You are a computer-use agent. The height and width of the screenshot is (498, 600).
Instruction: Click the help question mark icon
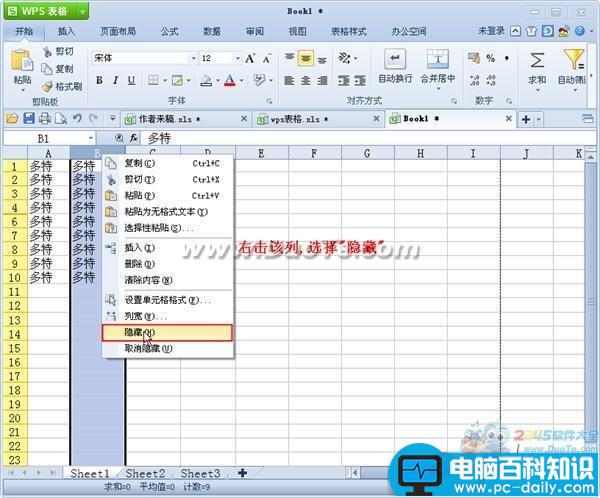580,31
